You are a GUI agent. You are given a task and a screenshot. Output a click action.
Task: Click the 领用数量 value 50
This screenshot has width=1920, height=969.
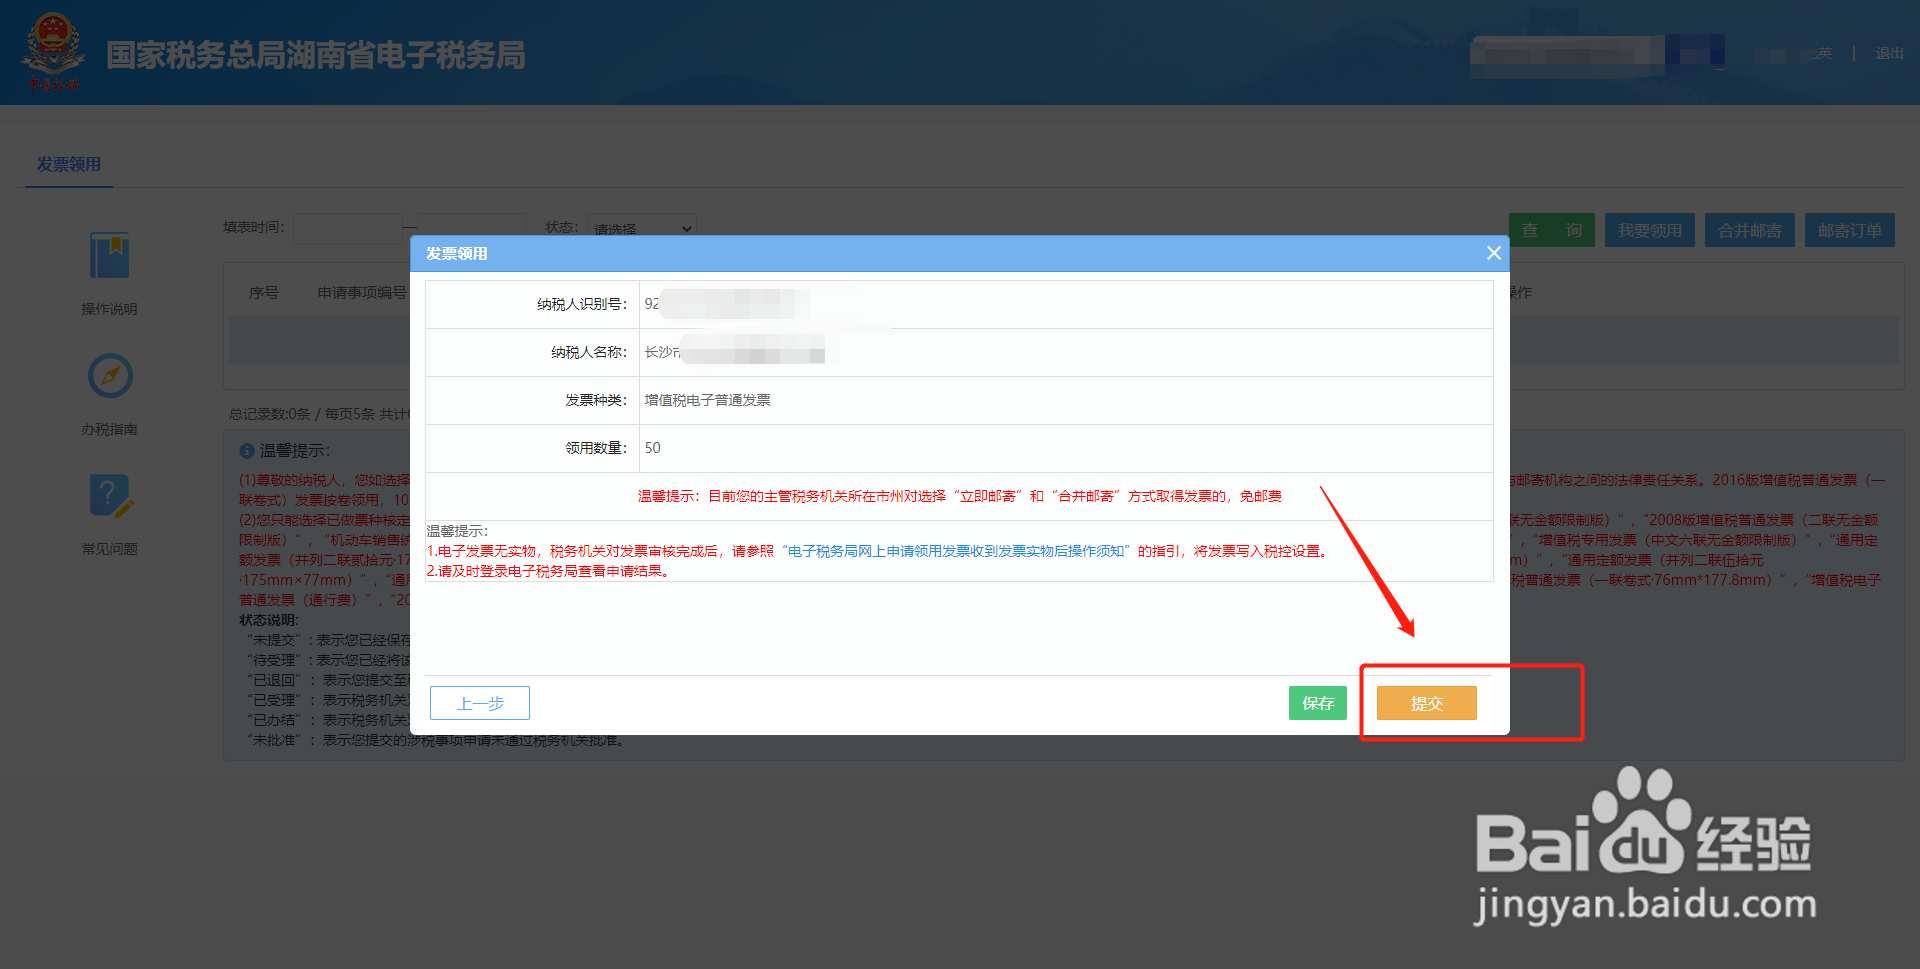pyautogui.click(x=652, y=448)
